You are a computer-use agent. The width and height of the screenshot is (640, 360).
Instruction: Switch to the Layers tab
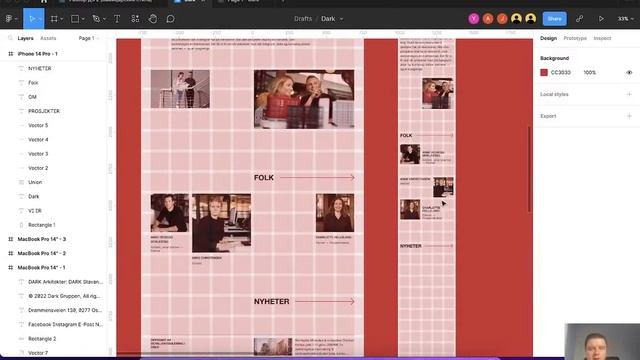click(x=25, y=38)
